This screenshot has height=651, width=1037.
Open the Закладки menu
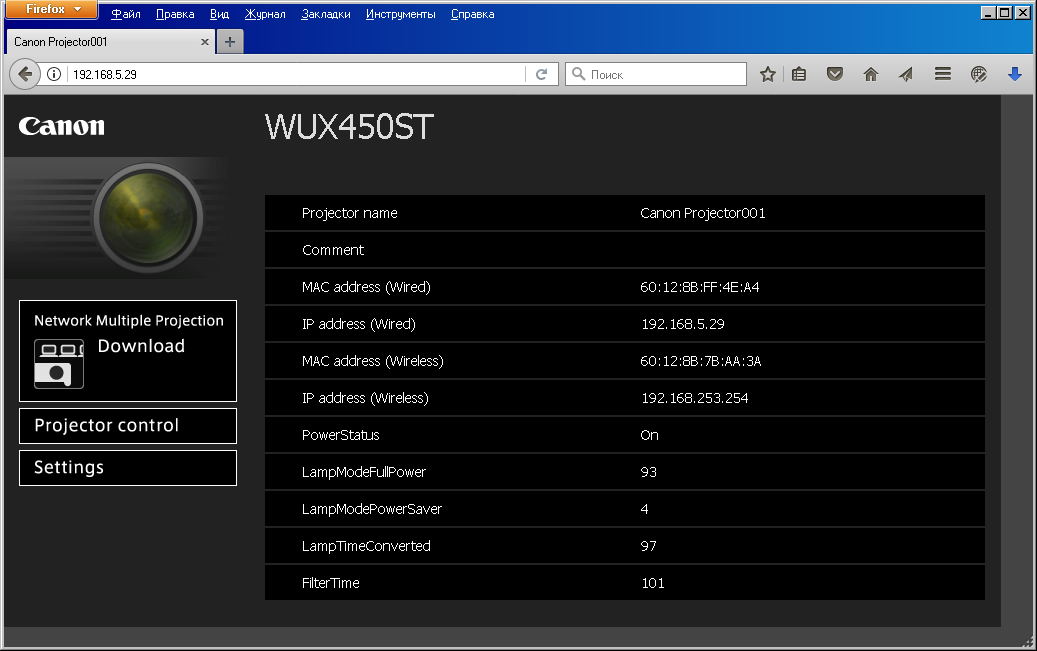pos(326,14)
